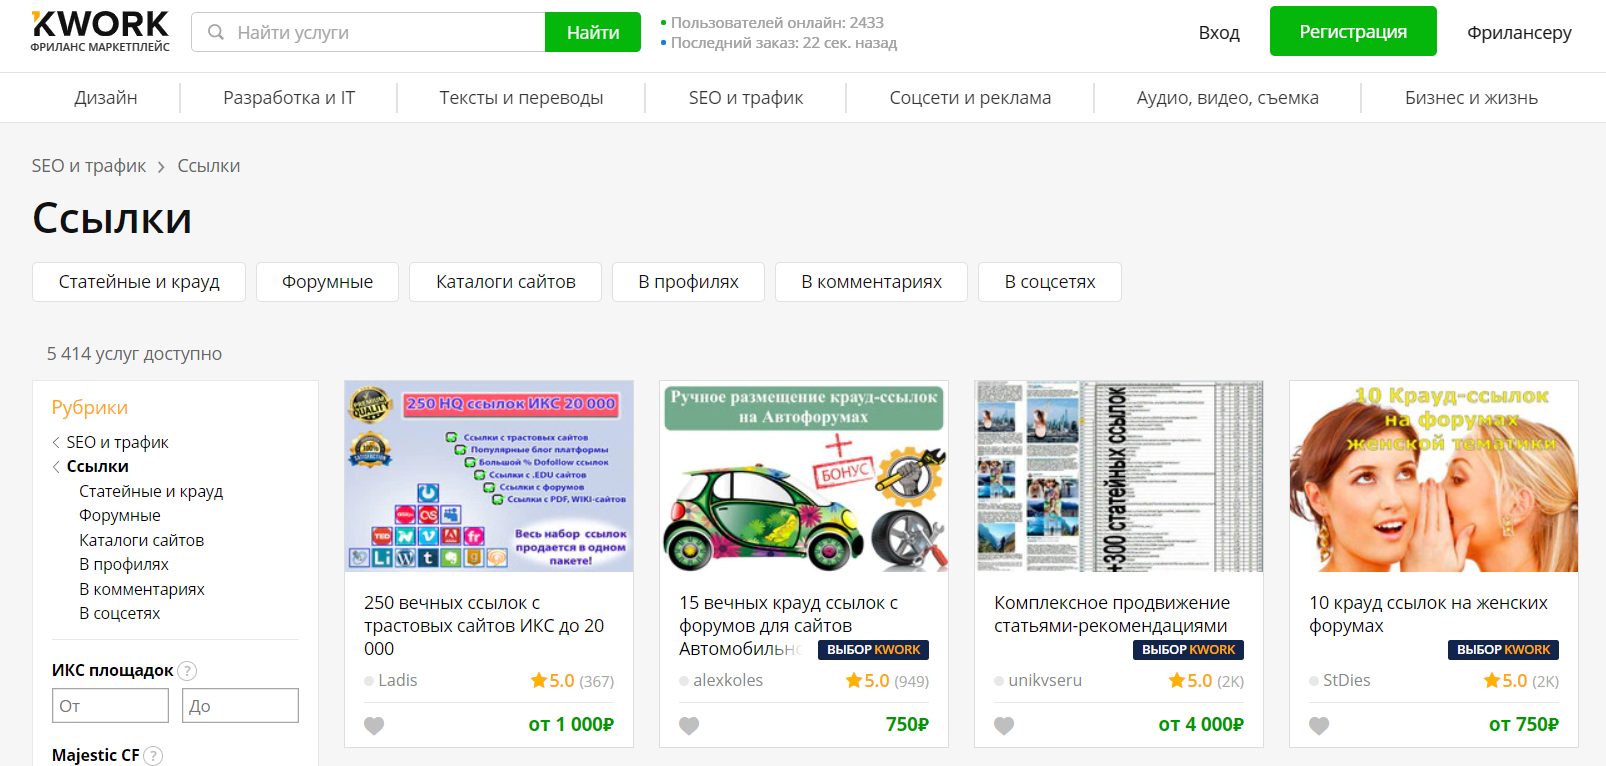Open the Разработка и IT menu
This screenshot has width=1606, height=766.
[x=289, y=98]
